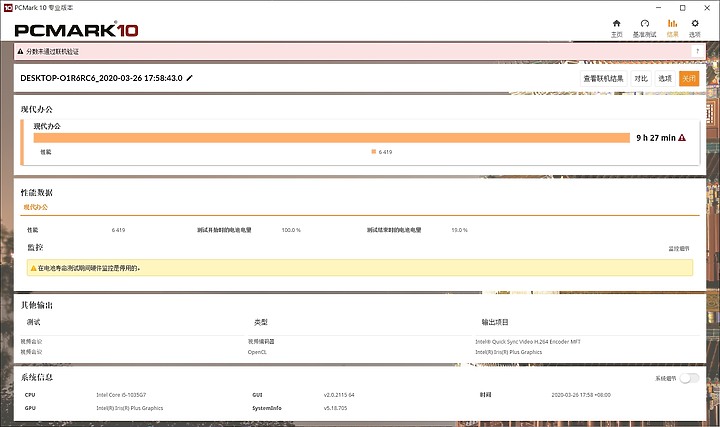This screenshot has width=720, height=427.
Task: Open the 选项 gear icon in top navigation
Action: point(695,23)
